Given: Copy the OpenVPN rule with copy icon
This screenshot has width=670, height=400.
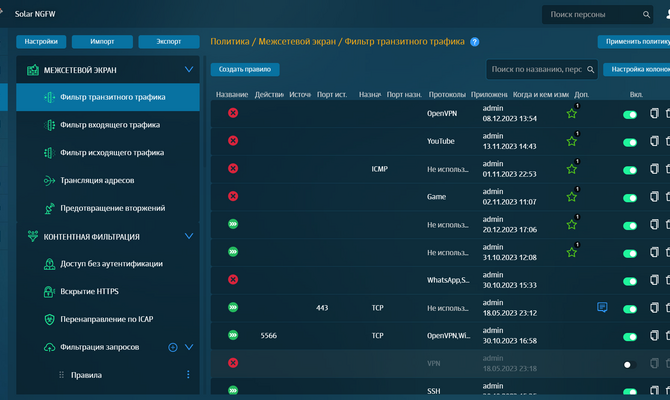Looking at the screenshot, I should pos(654,113).
